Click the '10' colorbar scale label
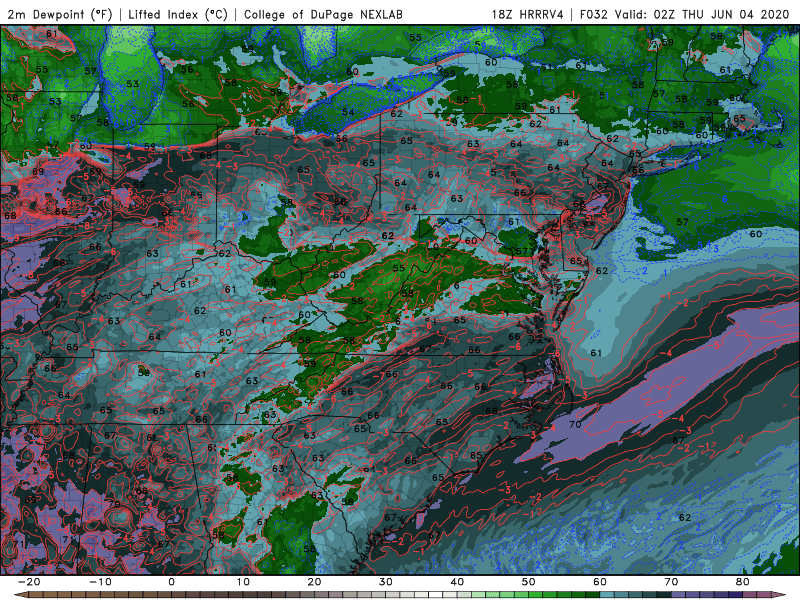The width and height of the screenshot is (800, 600). coord(243,582)
